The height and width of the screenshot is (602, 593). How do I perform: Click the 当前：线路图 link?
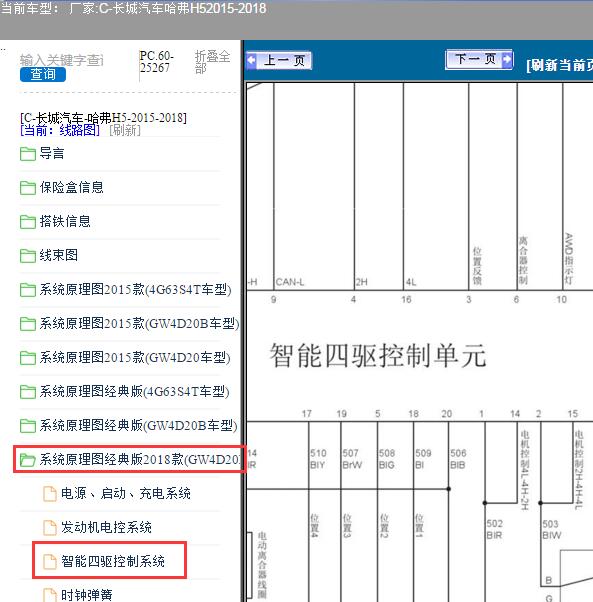tap(60, 130)
